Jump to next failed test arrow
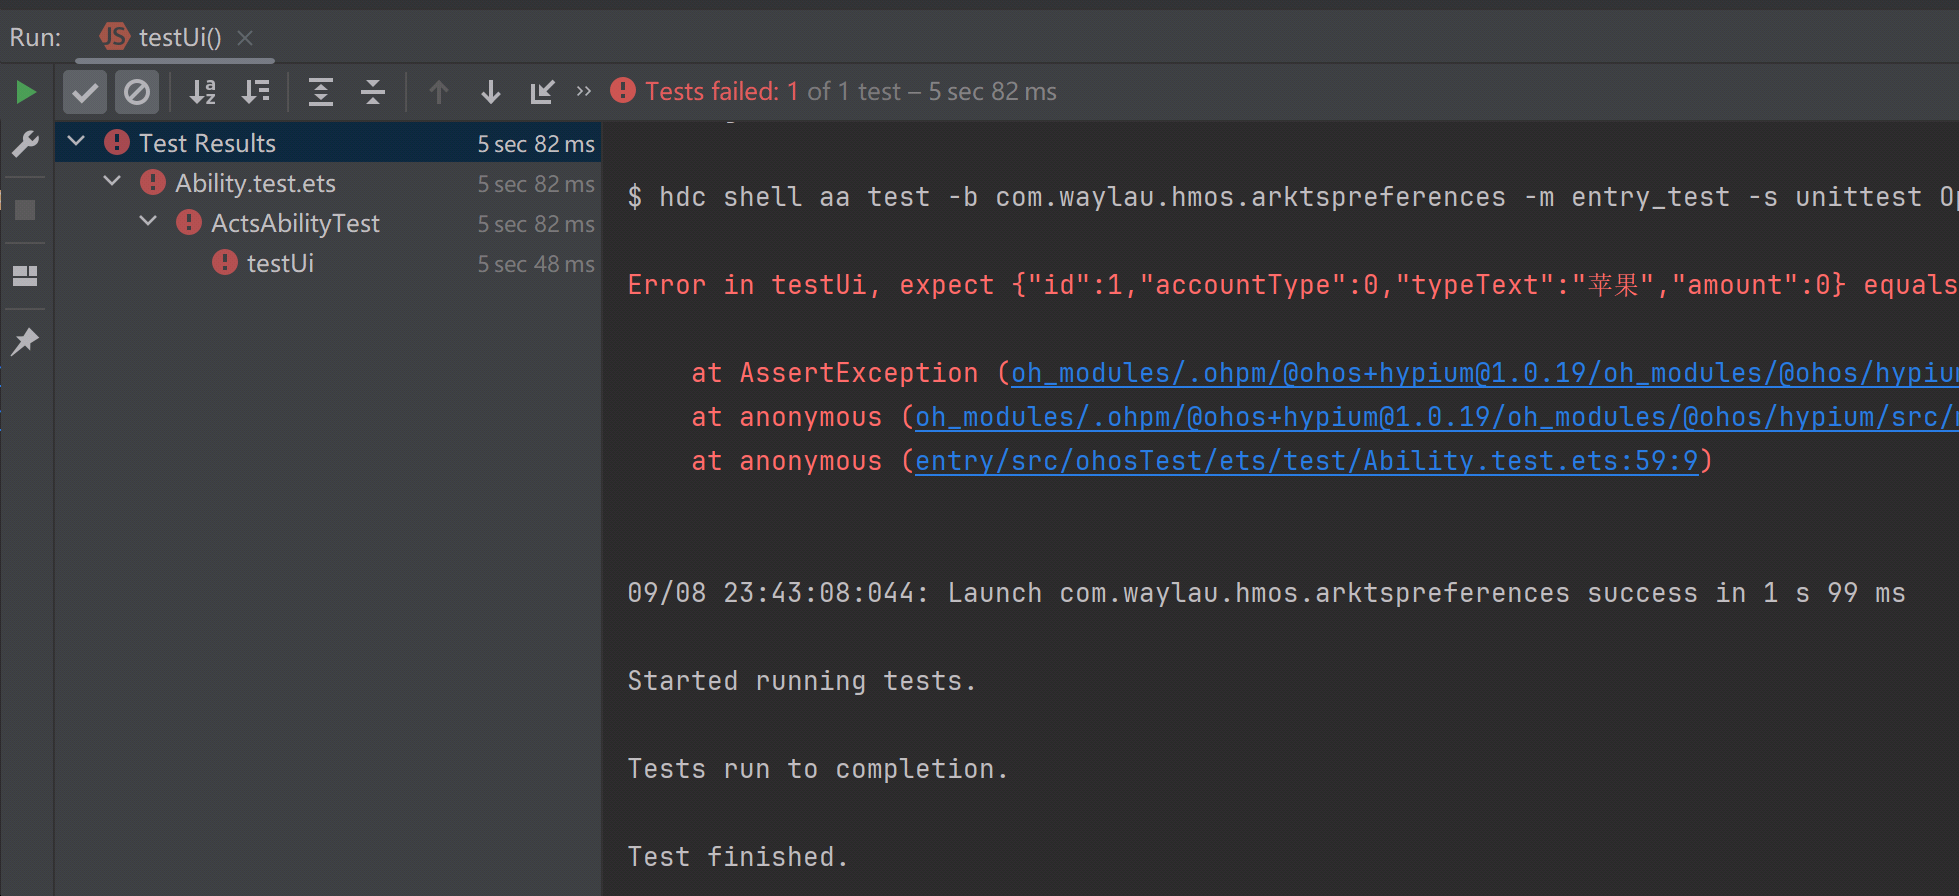 coord(490,93)
